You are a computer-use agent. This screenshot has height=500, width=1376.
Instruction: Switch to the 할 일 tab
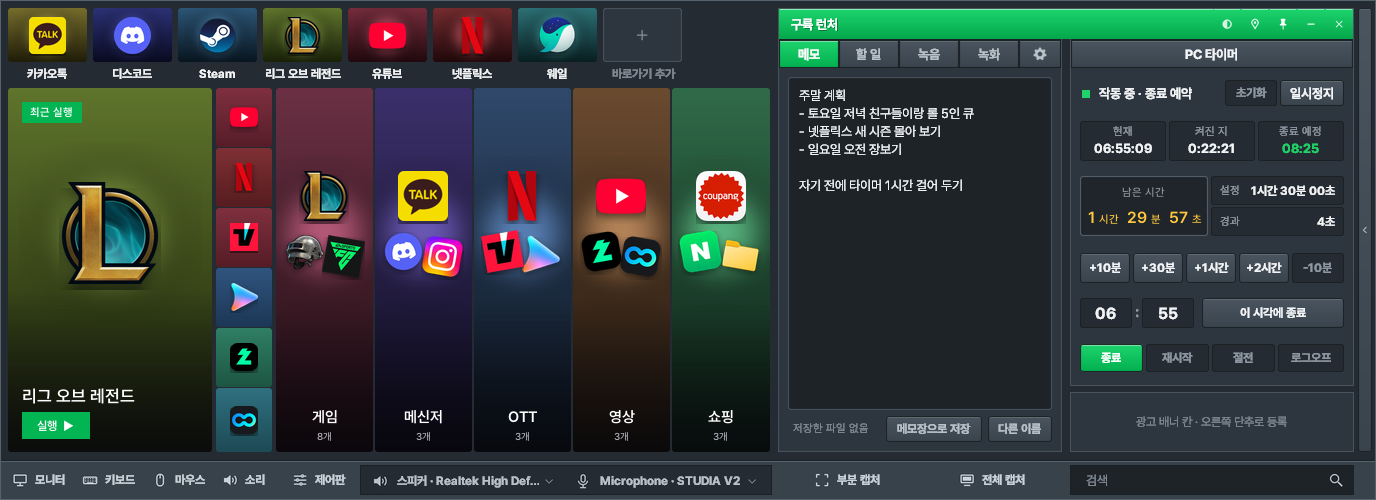click(x=869, y=54)
